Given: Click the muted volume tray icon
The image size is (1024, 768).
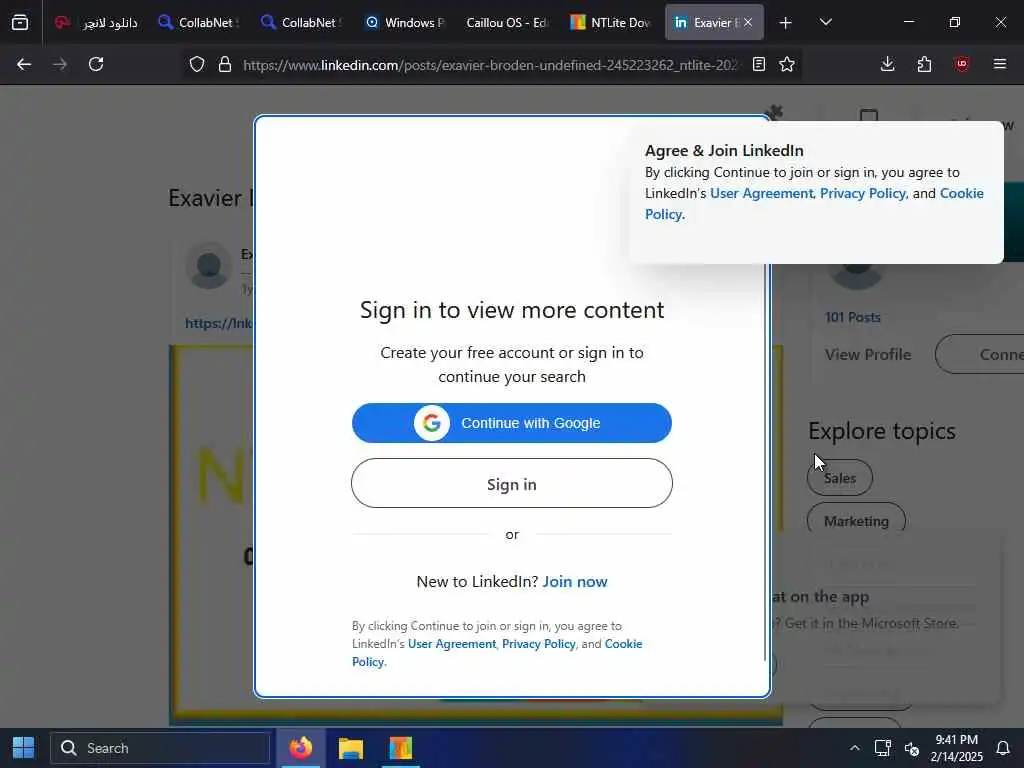Looking at the screenshot, I should [x=912, y=748].
